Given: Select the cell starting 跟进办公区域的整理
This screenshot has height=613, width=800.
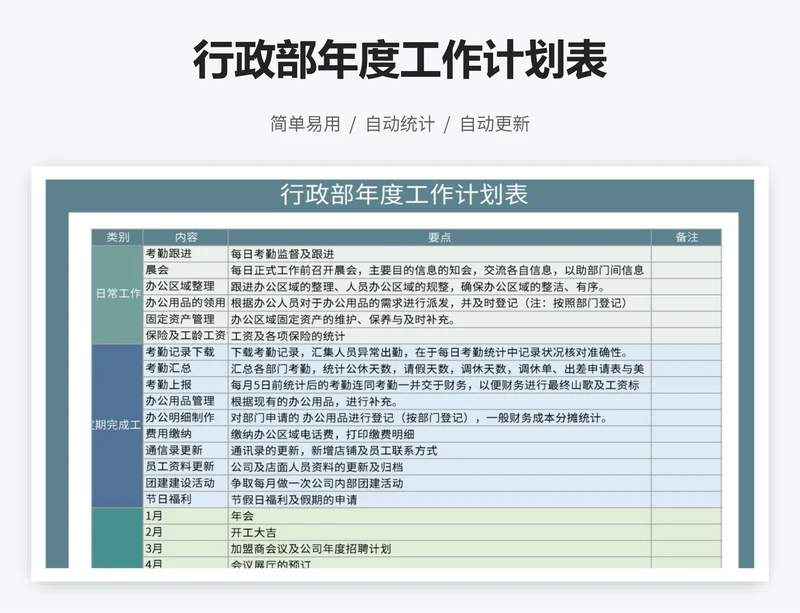Looking at the screenshot, I should [439, 286].
